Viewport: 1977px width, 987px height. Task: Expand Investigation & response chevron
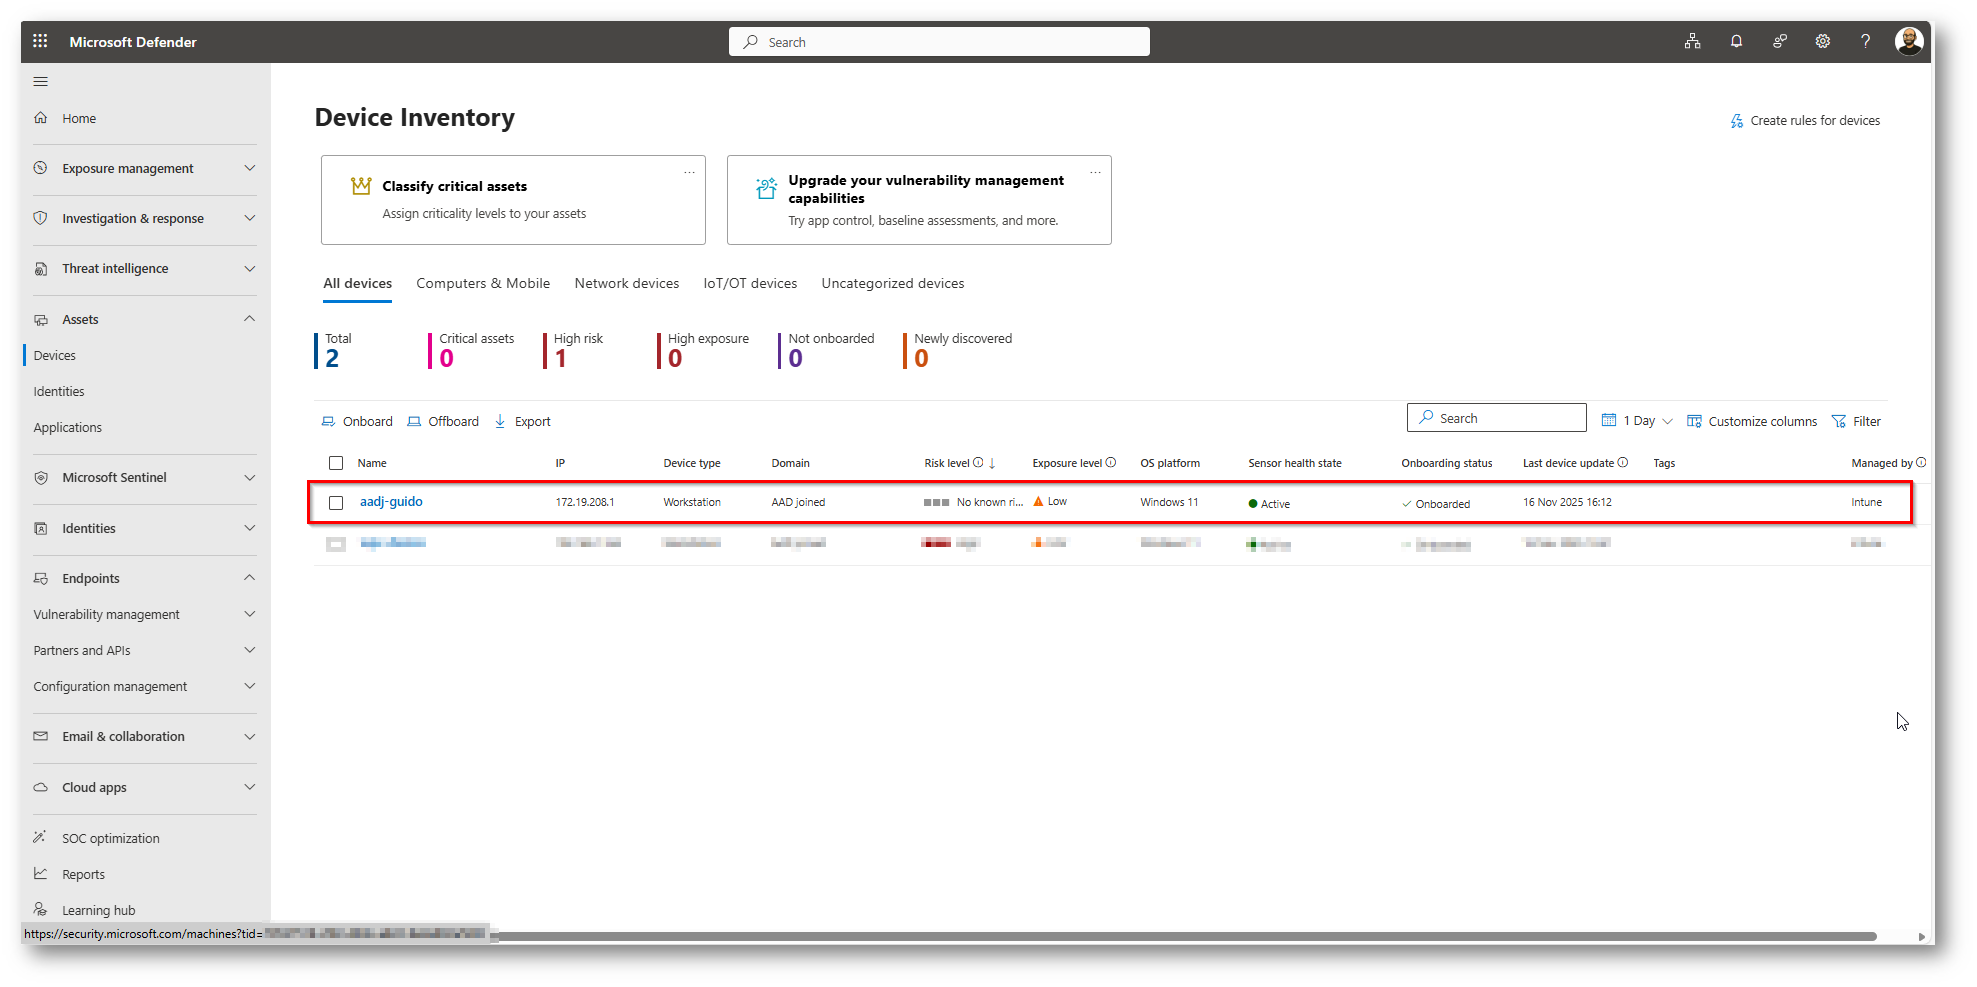(x=250, y=218)
